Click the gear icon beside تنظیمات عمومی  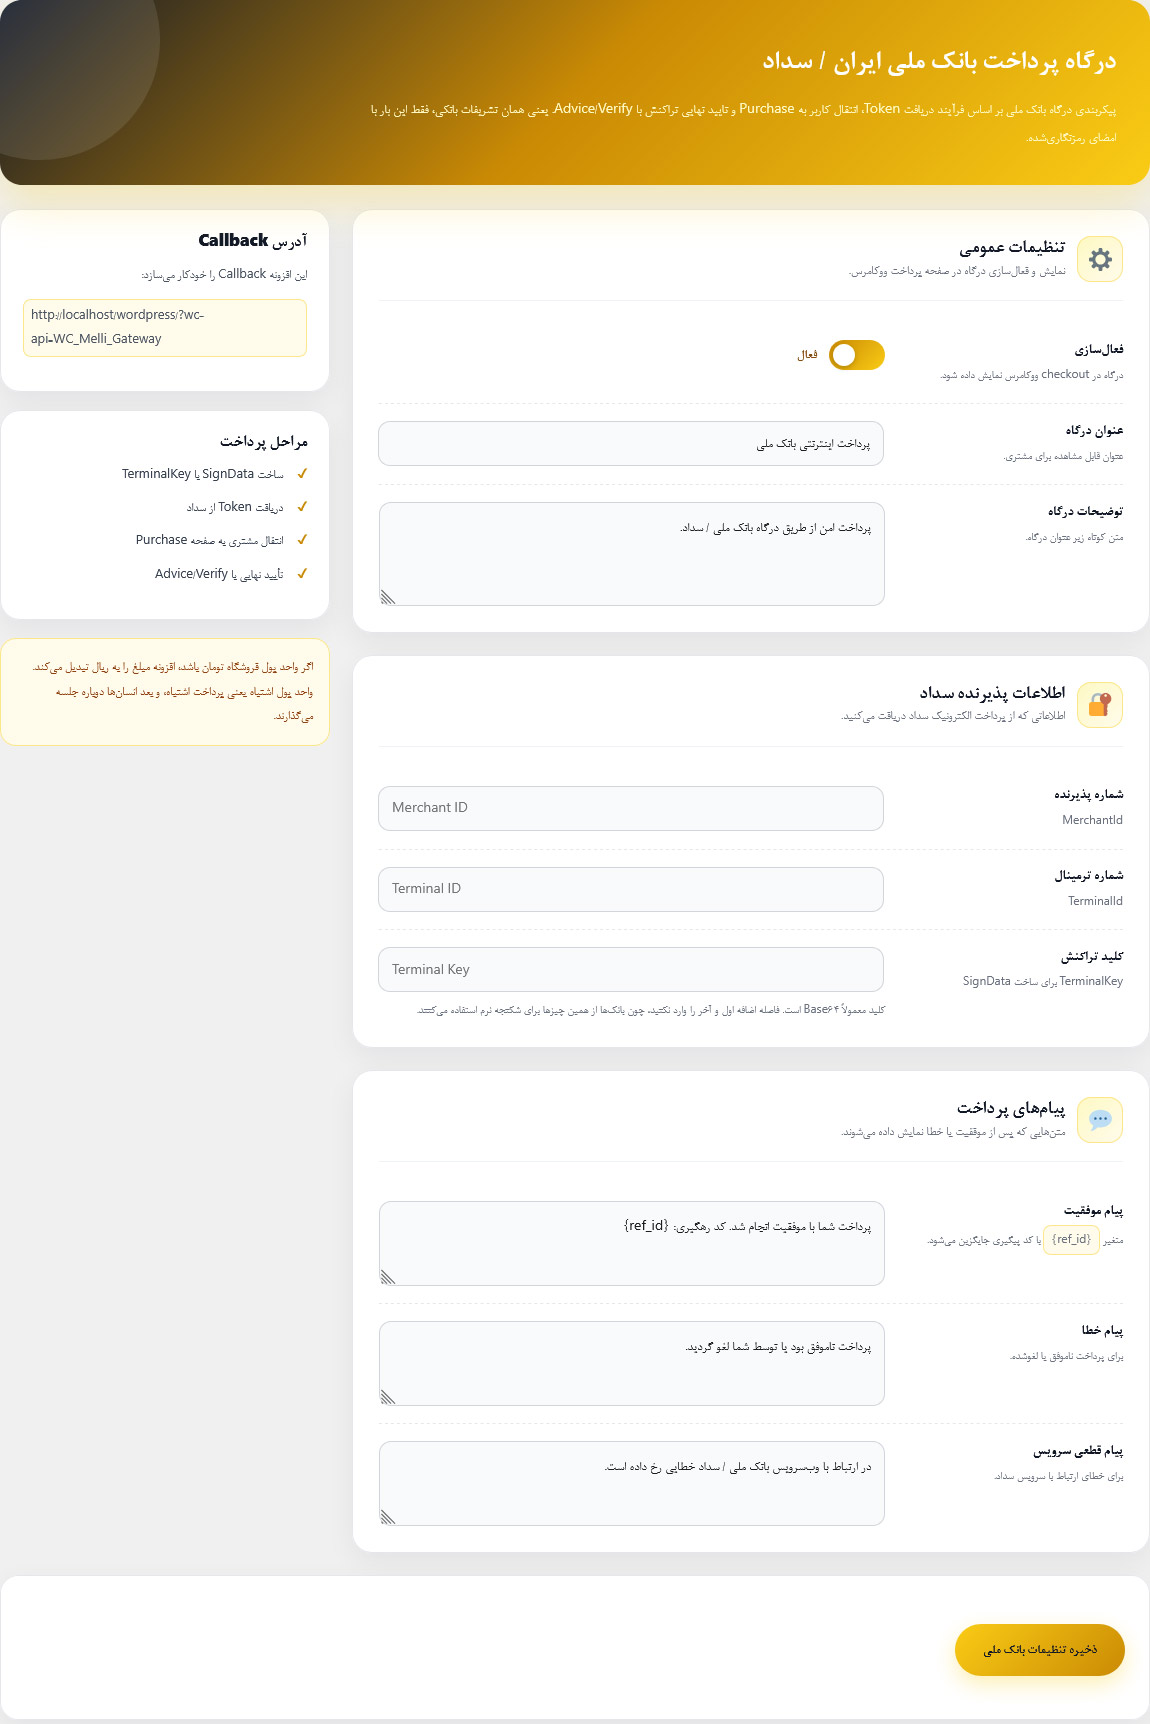coord(1100,259)
